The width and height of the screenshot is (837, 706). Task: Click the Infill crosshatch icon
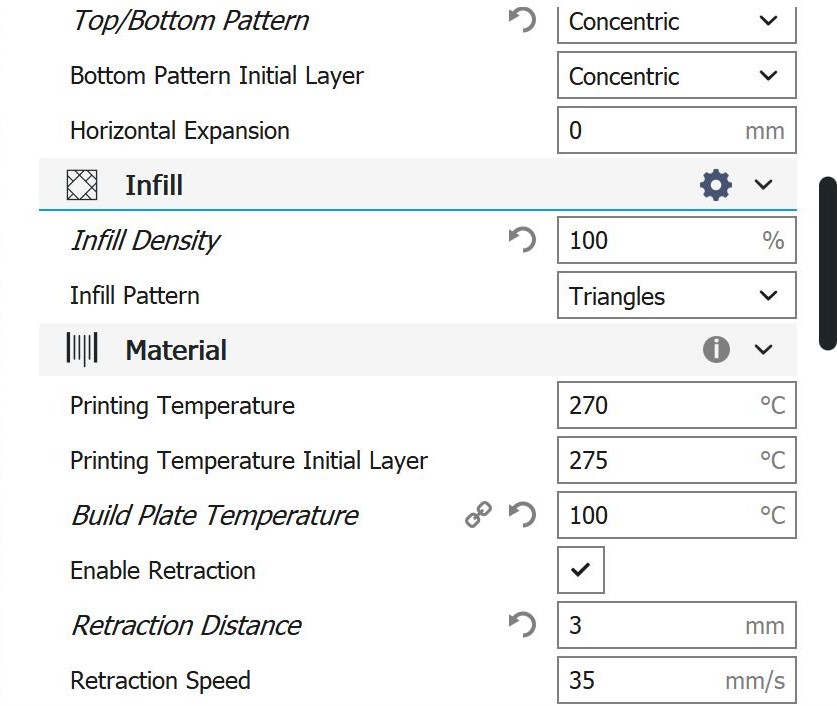[x=82, y=185]
